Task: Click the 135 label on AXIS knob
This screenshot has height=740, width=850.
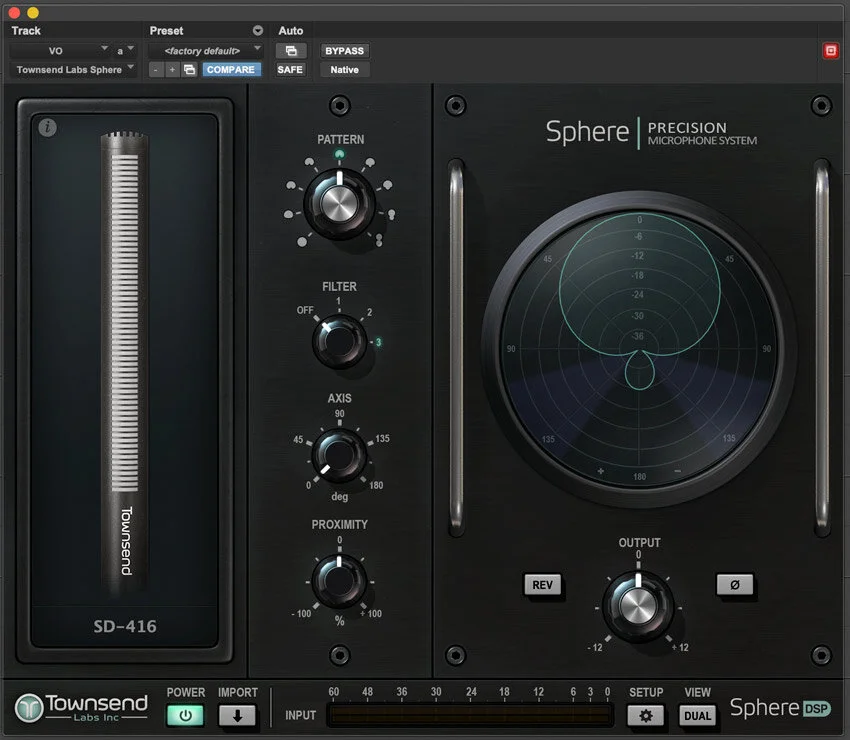Action: pos(382,438)
